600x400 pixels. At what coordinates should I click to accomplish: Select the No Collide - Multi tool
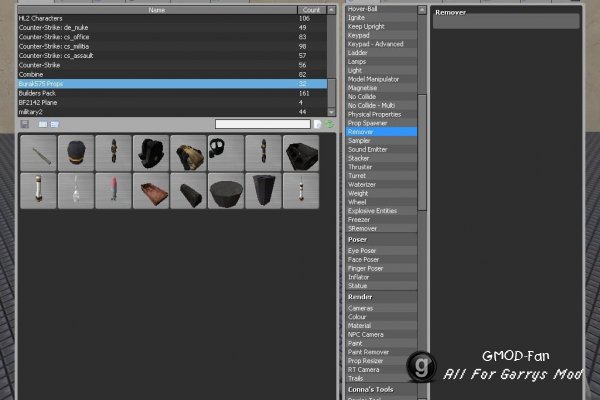tap(381, 106)
